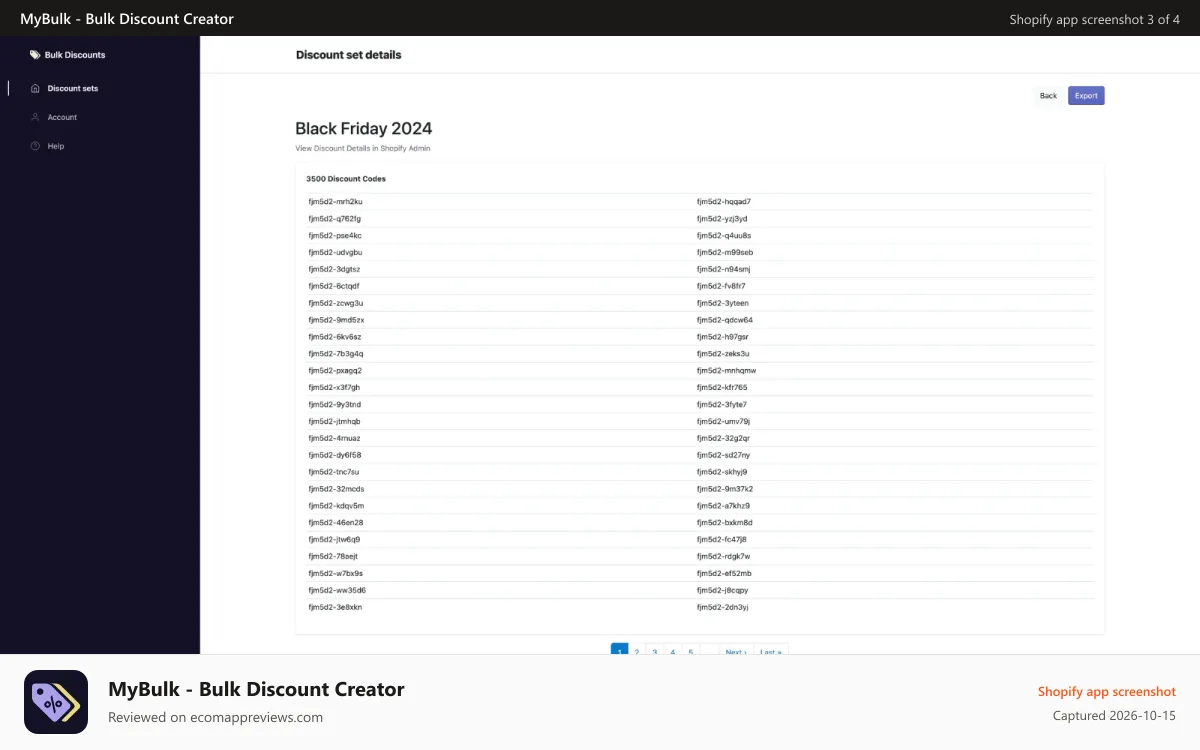
Task: Select code fjm5d2-q4uu8s
Action: click(x=724, y=235)
